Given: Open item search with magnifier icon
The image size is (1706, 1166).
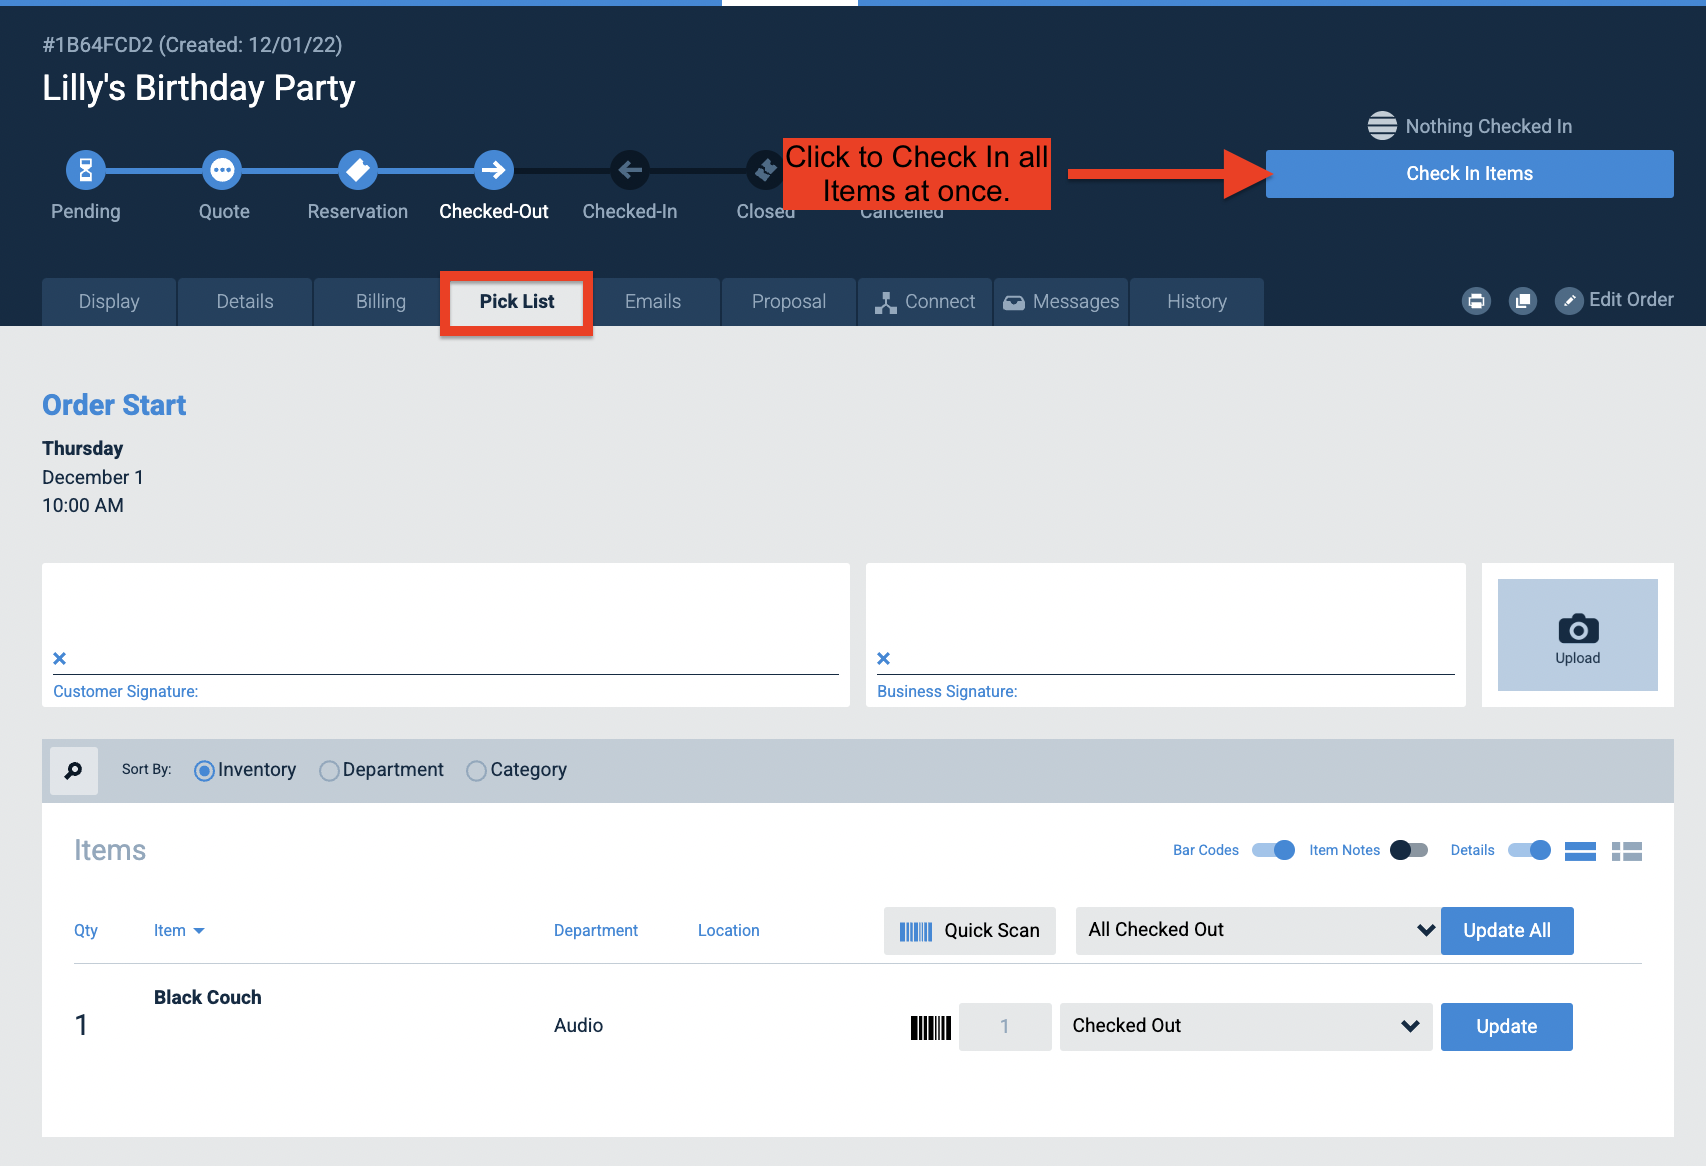Looking at the screenshot, I should (x=74, y=771).
